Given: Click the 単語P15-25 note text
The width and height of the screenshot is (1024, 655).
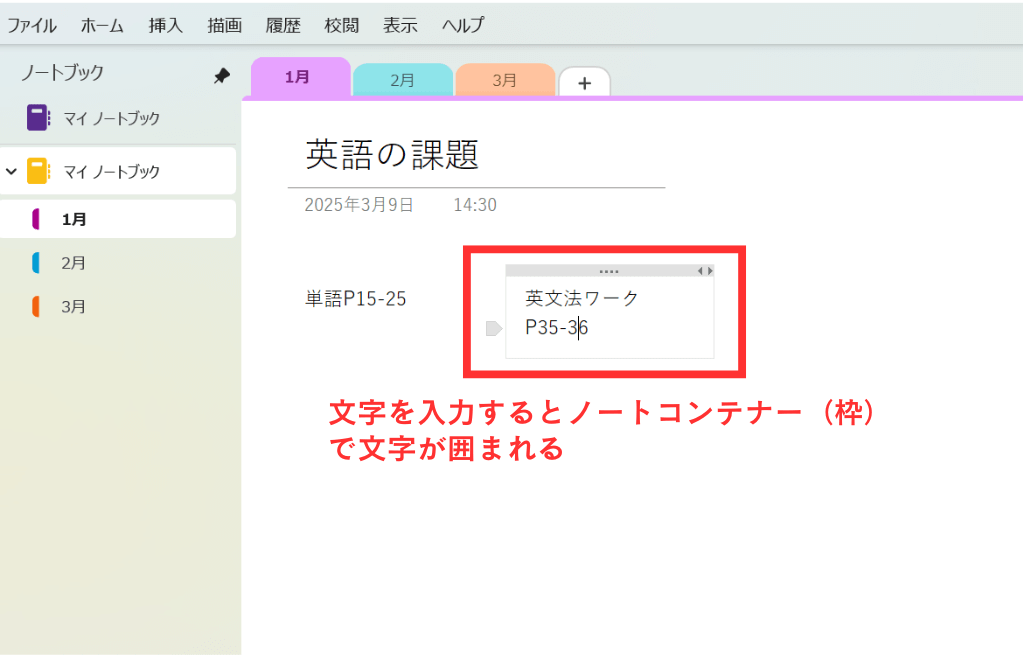Looking at the screenshot, I should [356, 298].
